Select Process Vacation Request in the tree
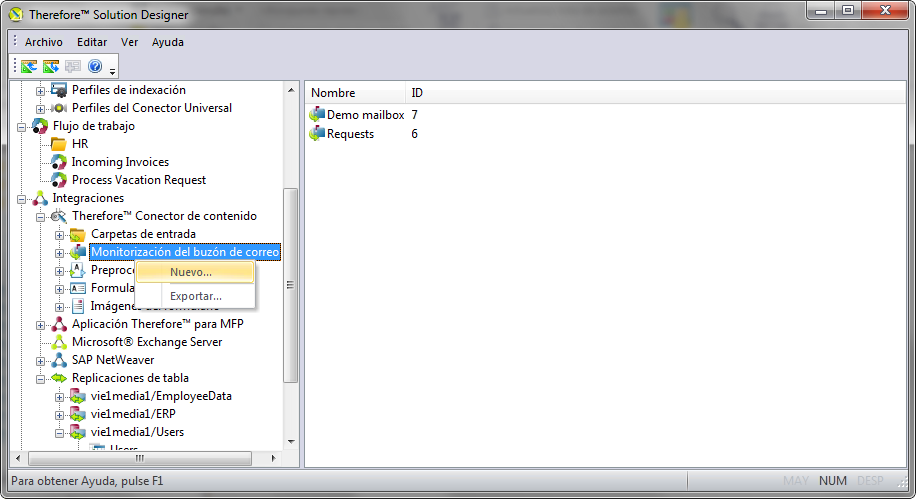The width and height of the screenshot is (916, 499). tap(139, 180)
